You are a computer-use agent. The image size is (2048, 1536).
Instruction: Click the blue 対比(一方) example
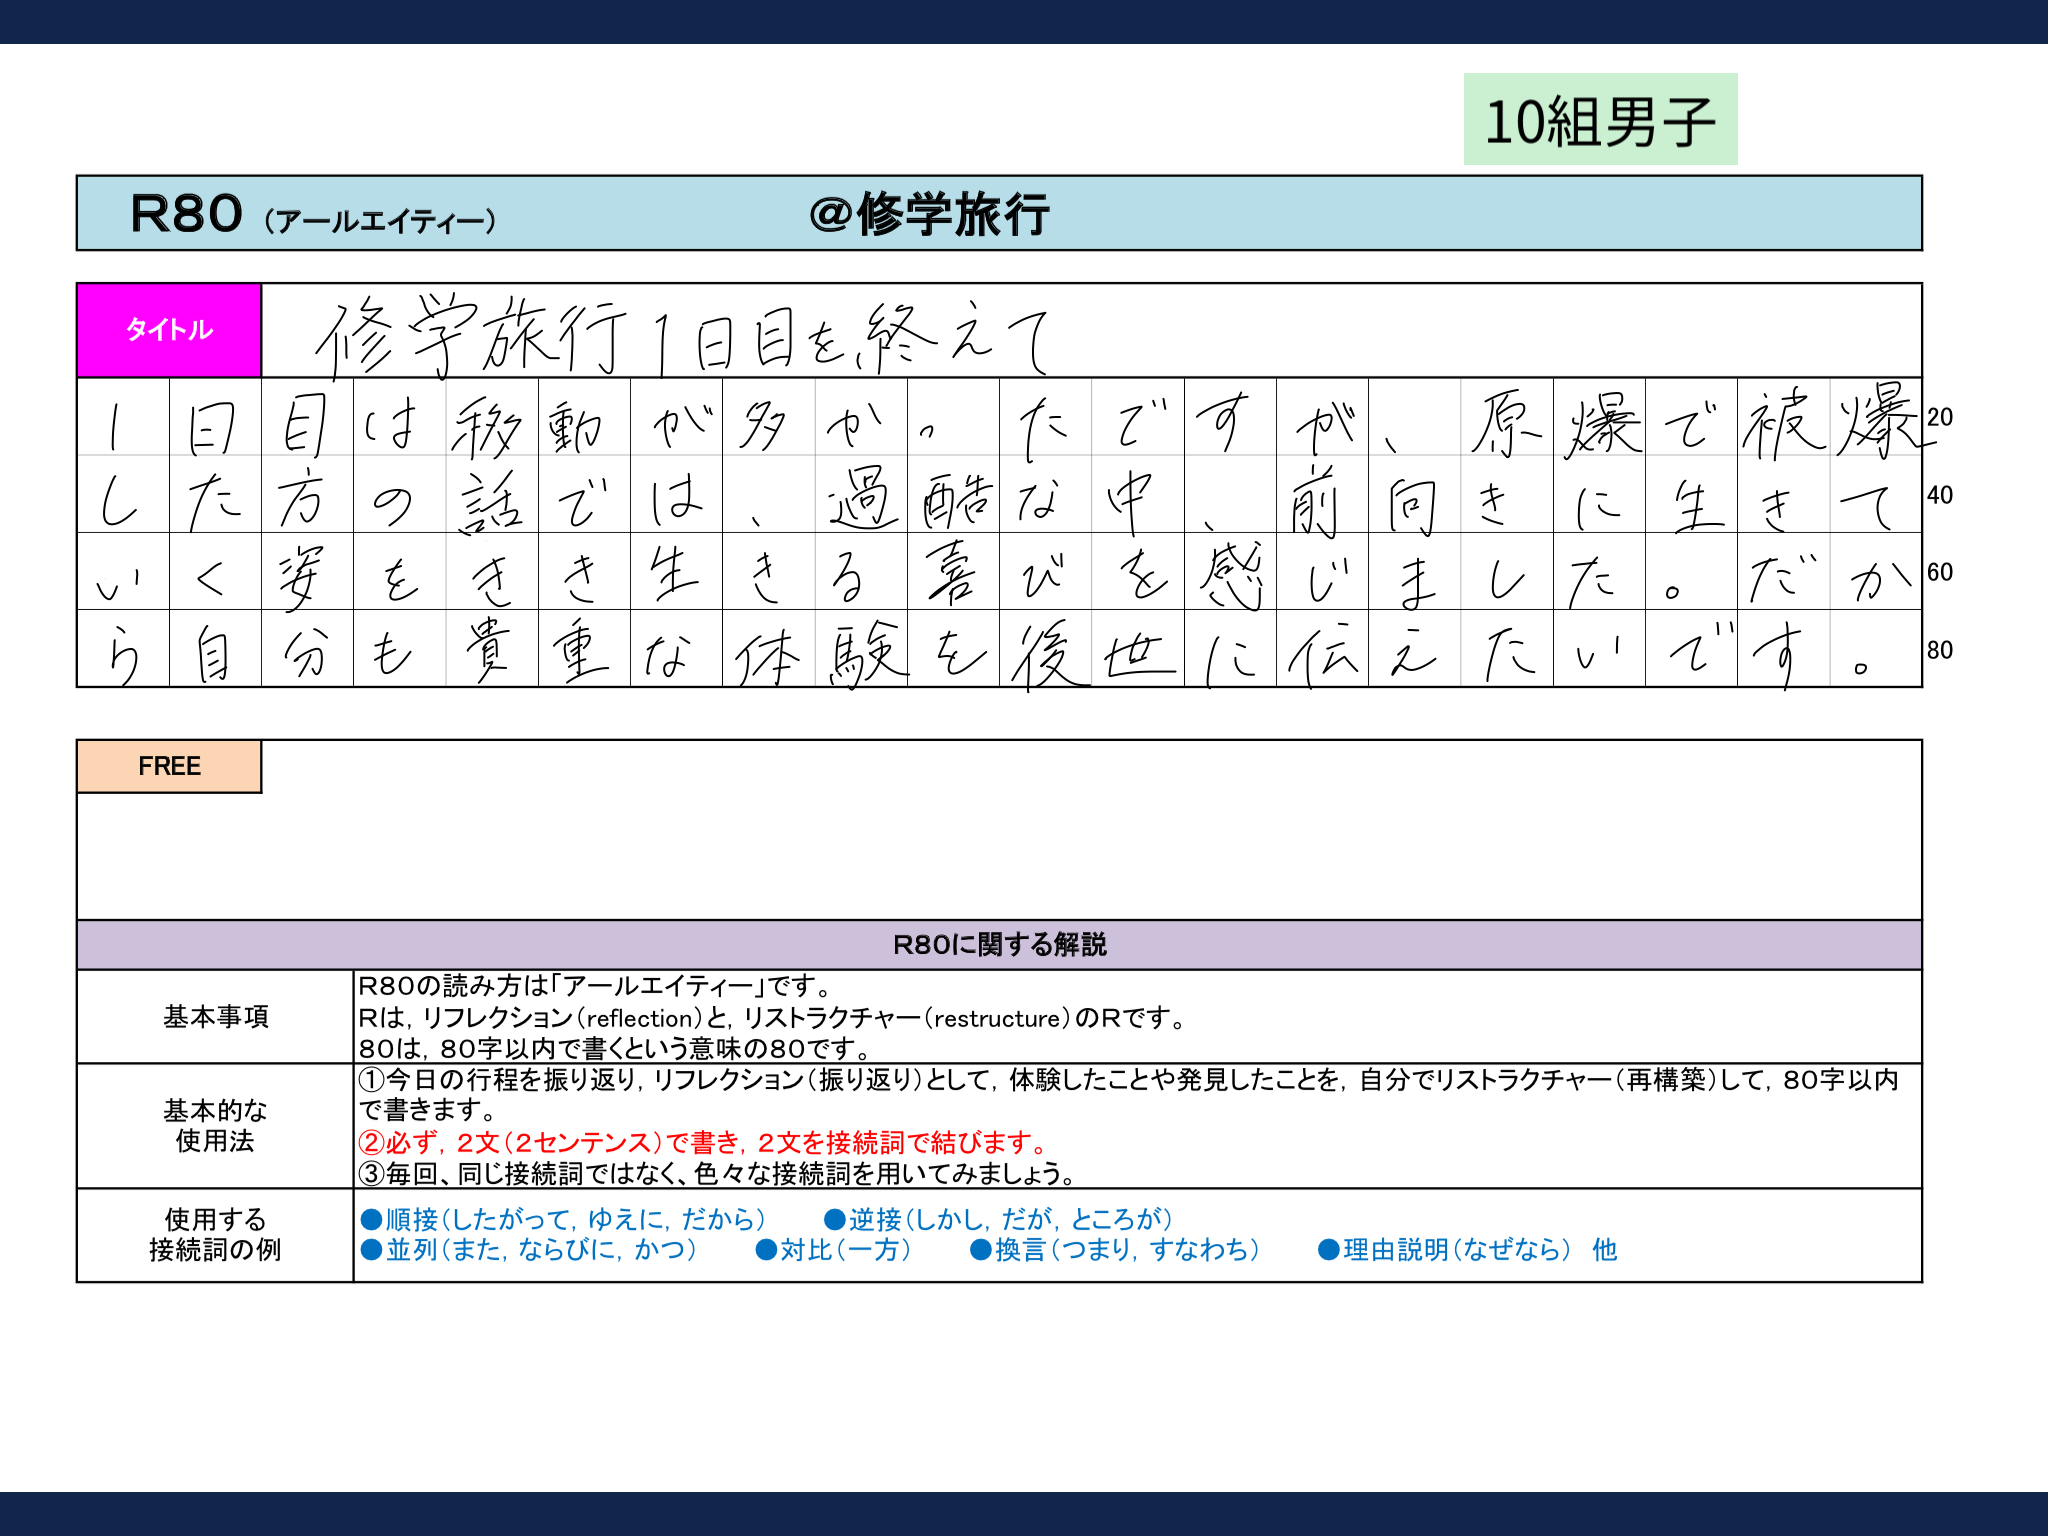(834, 1250)
